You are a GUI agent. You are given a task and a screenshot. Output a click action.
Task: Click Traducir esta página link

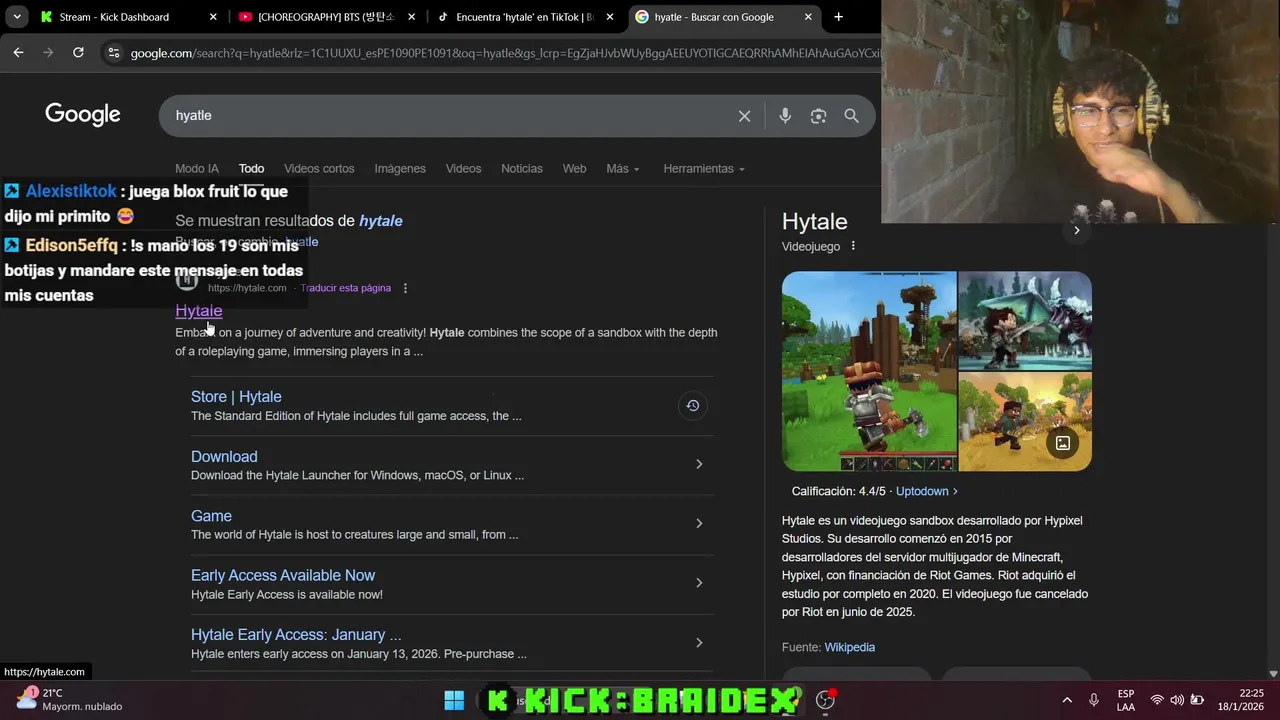(345, 288)
